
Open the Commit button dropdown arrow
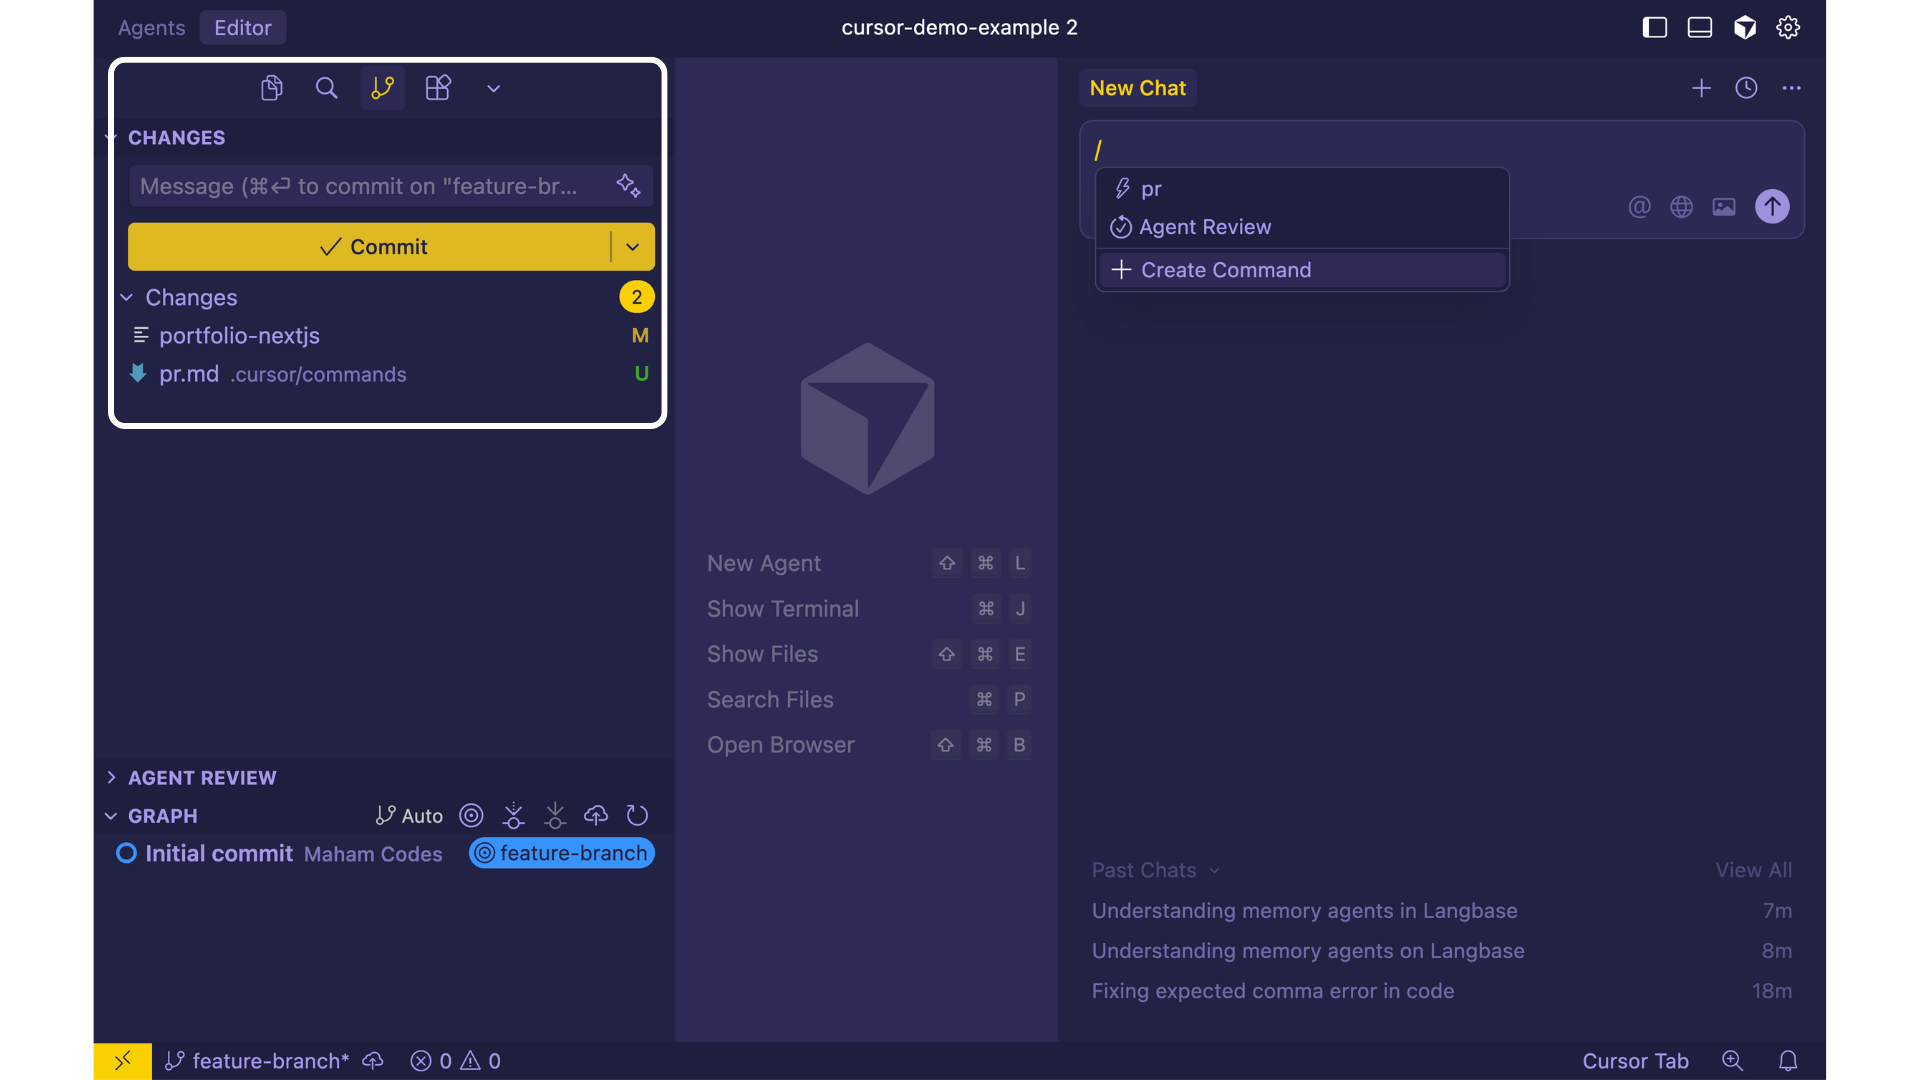coord(633,247)
